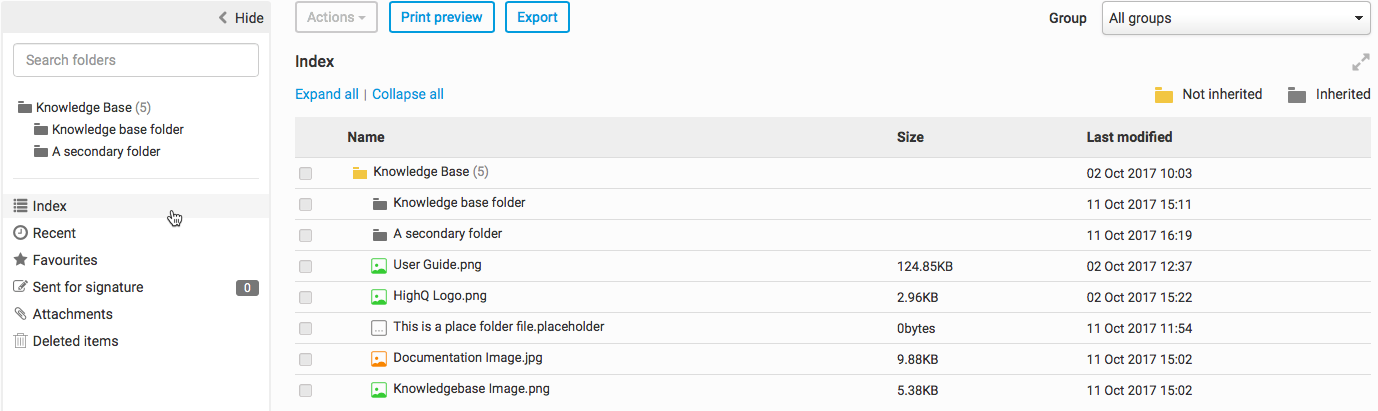Click the Expand all link
1378x411 pixels.
click(326, 94)
